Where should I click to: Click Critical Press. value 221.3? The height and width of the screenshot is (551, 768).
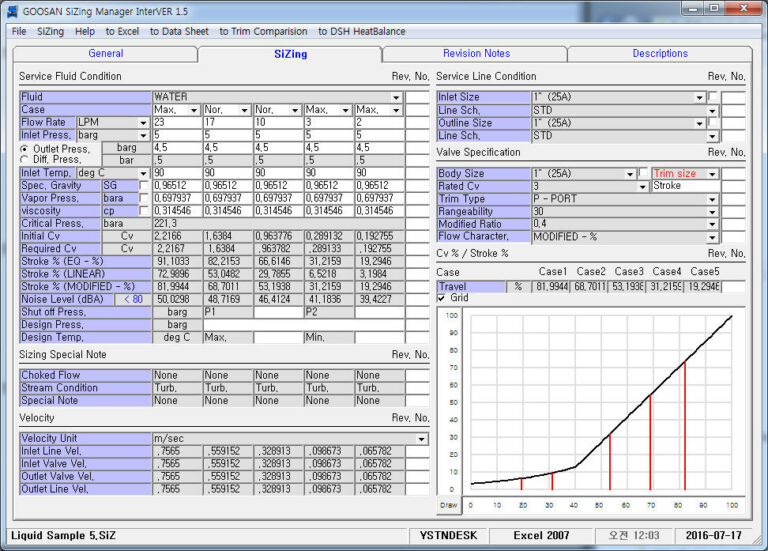click(278, 223)
